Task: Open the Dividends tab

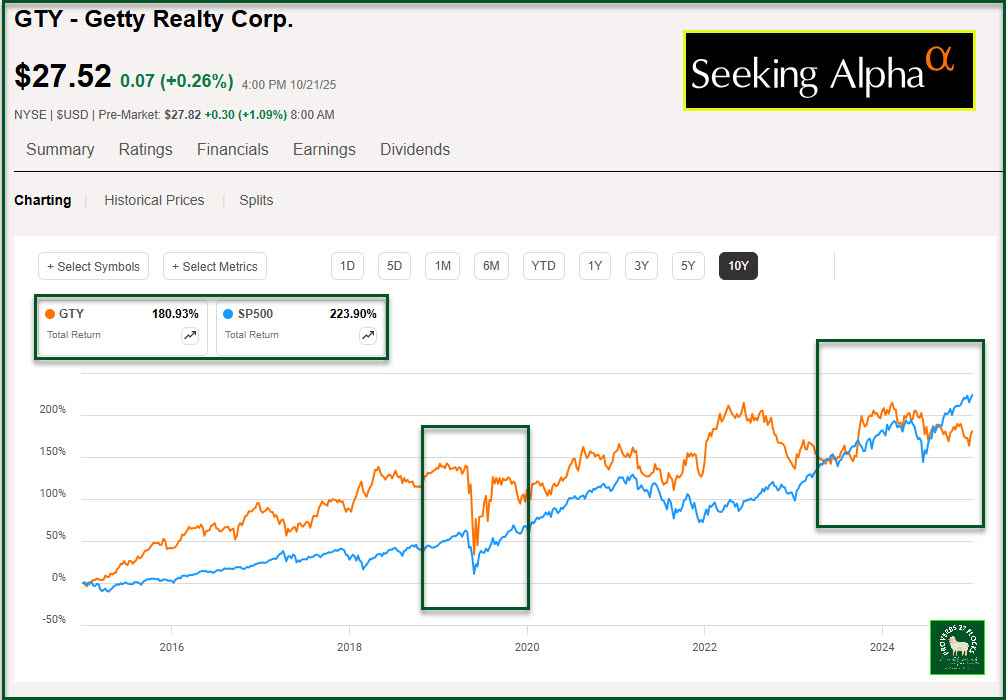Action: (415, 150)
